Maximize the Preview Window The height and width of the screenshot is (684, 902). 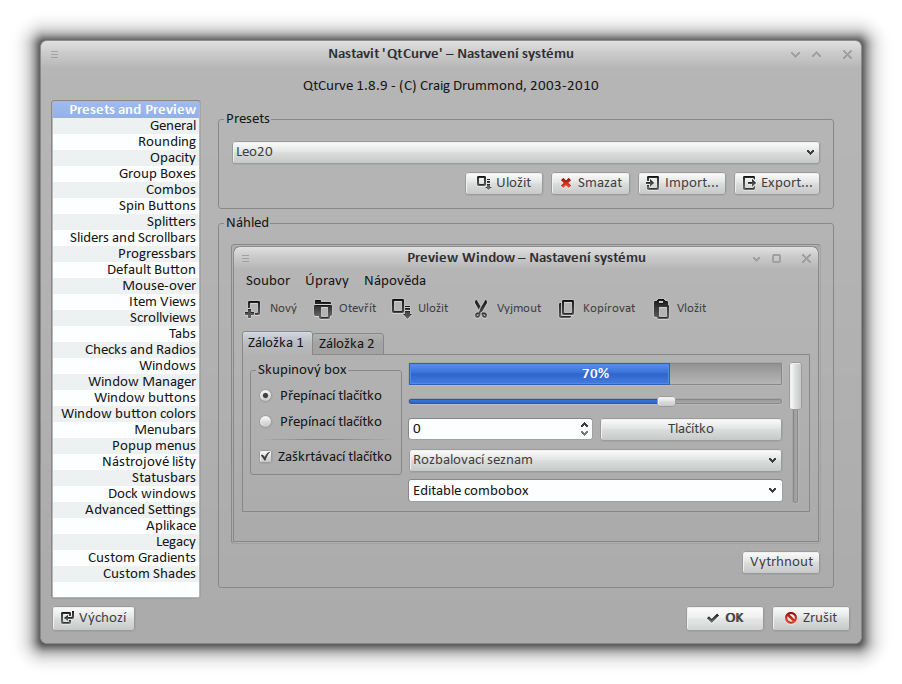coord(777,258)
